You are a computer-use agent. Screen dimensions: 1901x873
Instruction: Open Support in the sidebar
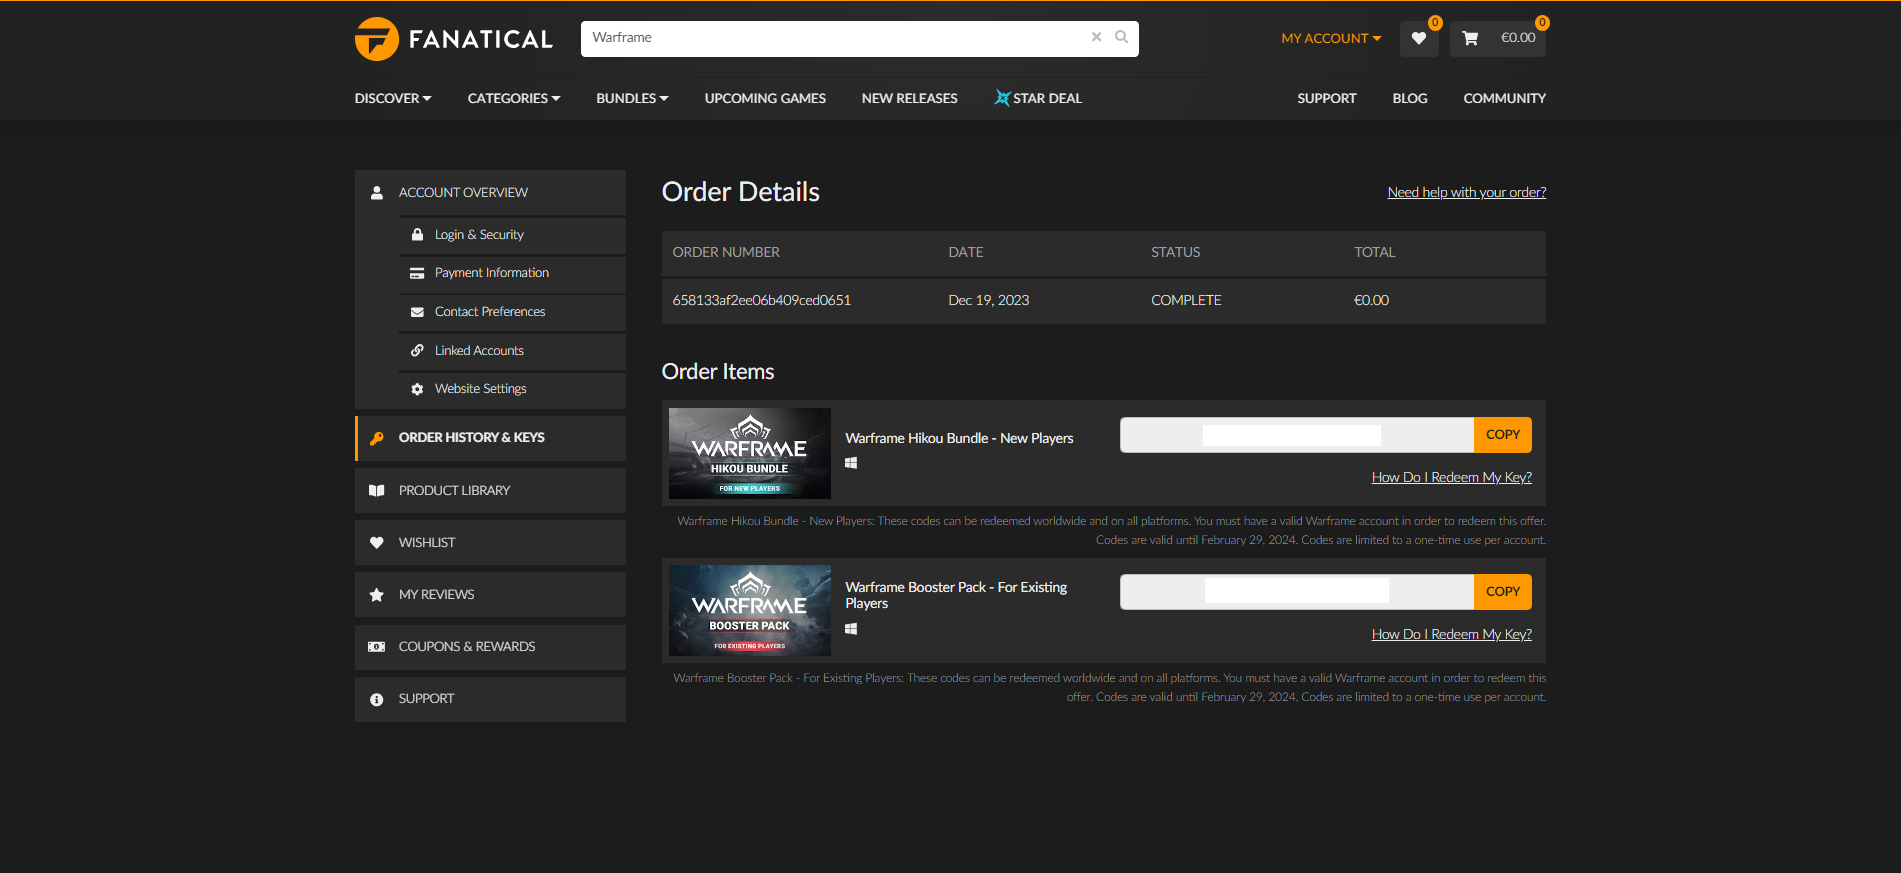[490, 699]
